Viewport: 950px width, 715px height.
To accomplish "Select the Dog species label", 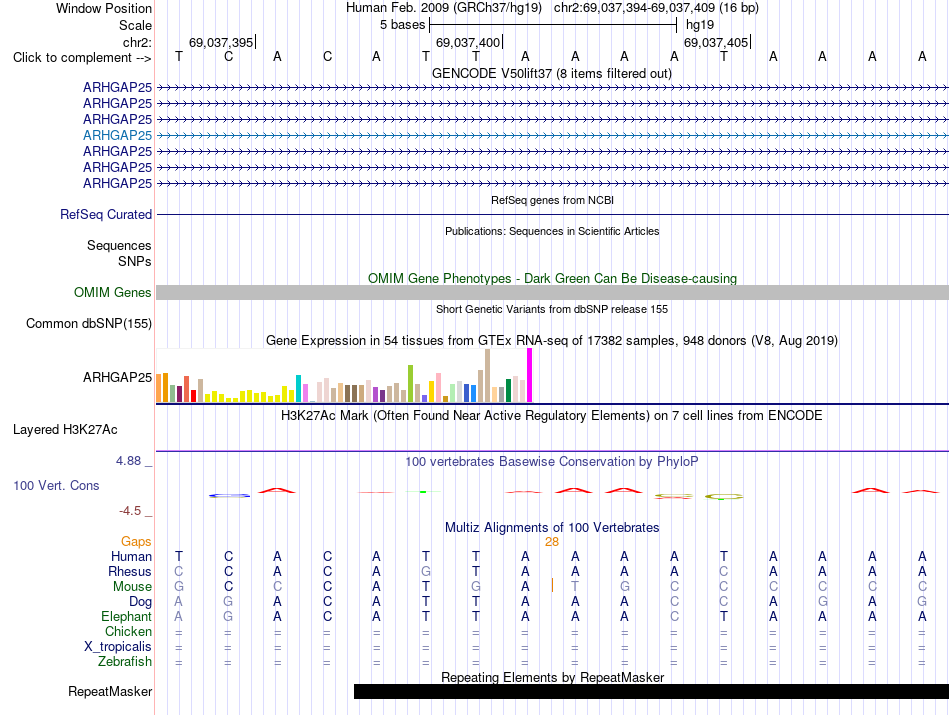I will point(140,602).
